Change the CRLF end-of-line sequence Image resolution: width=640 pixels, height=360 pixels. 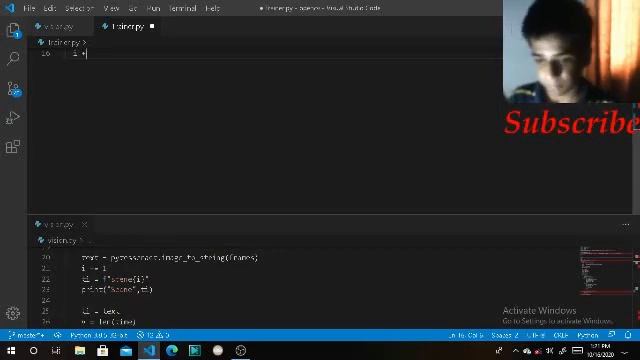pos(560,335)
